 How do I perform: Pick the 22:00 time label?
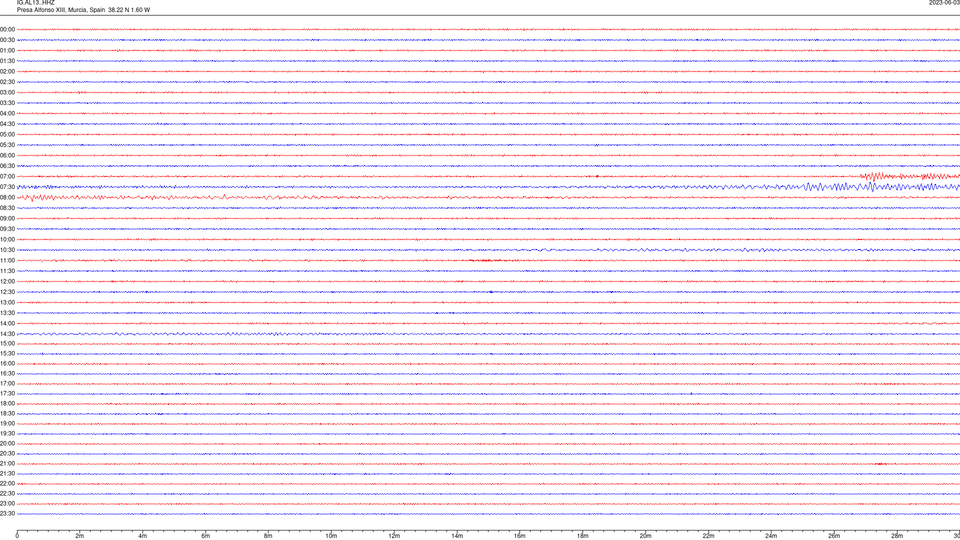tap(7, 484)
